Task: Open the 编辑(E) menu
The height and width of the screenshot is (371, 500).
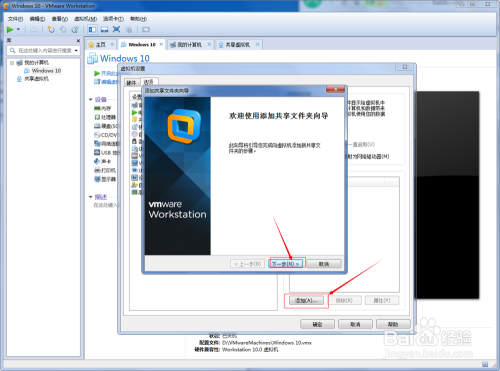Action: click(x=37, y=19)
